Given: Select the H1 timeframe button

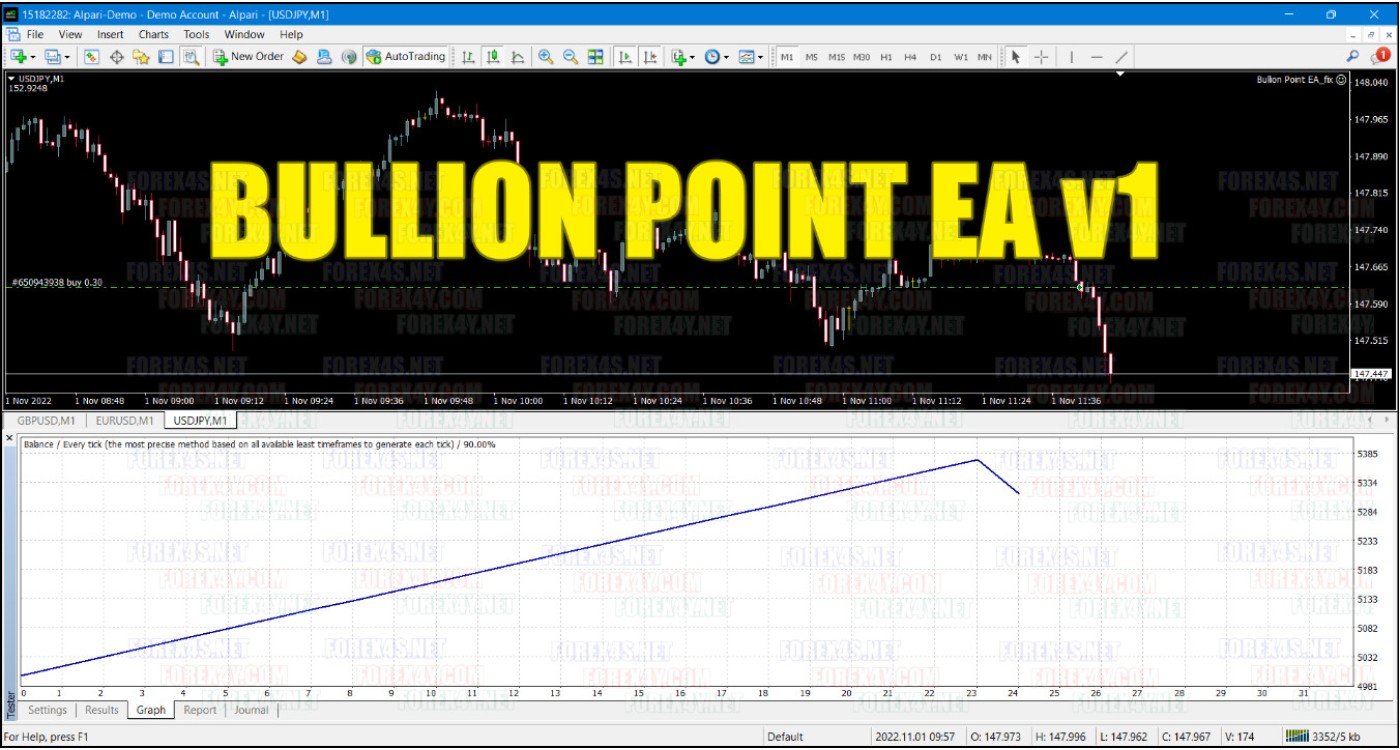Looking at the screenshot, I should pos(886,57).
